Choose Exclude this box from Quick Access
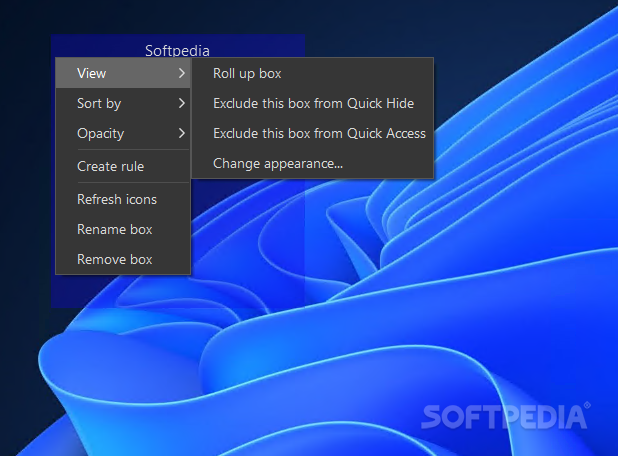This screenshot has width=618, height=456. click(313, 133)
